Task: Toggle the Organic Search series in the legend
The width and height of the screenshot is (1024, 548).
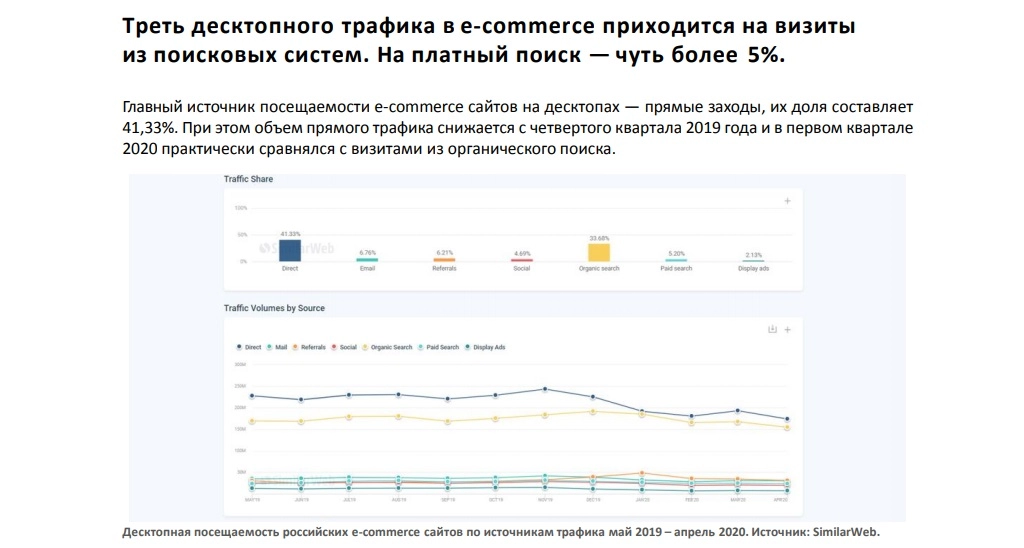Action: pos(387,347)
